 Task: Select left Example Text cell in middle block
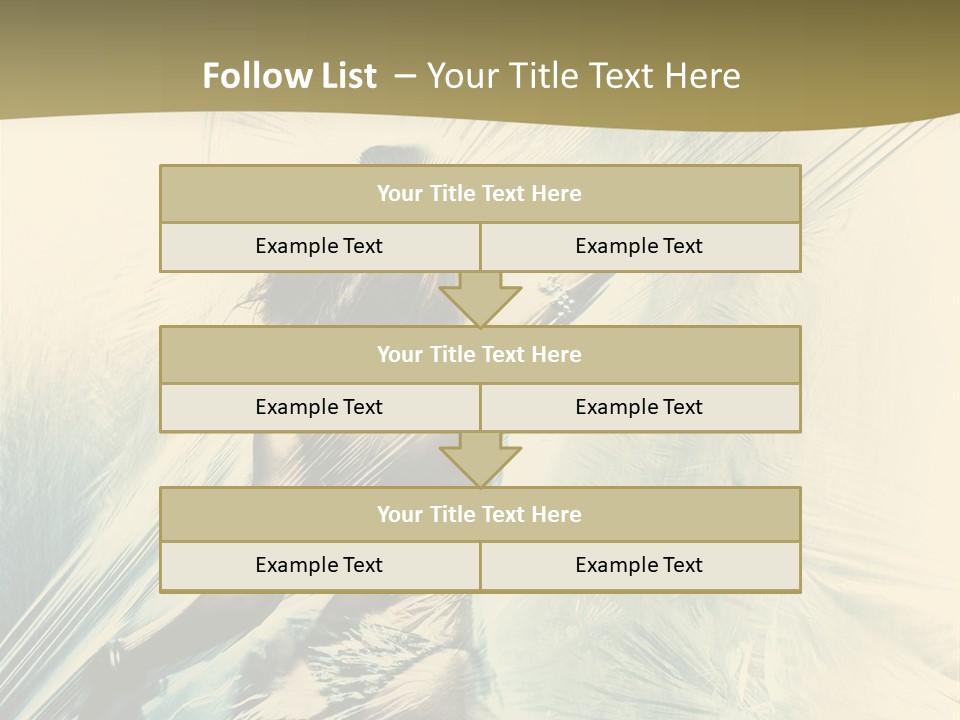(319, 408)
